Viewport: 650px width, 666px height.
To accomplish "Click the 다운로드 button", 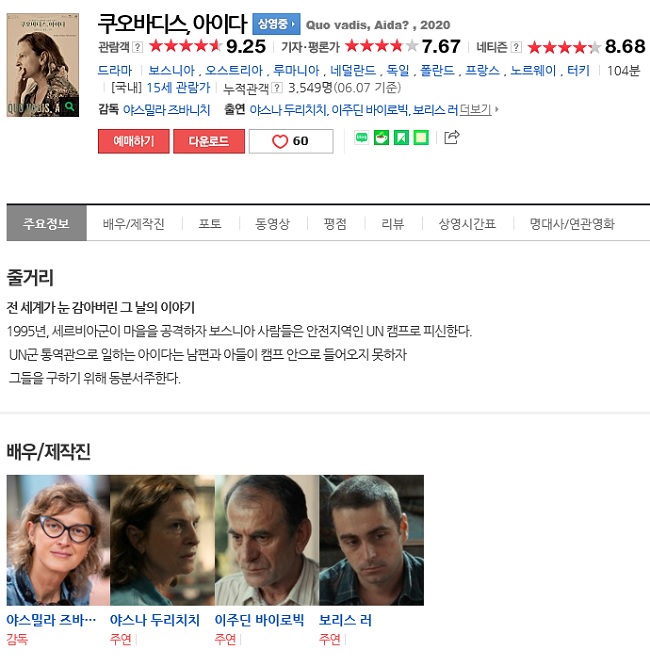I will click(209, 141).
